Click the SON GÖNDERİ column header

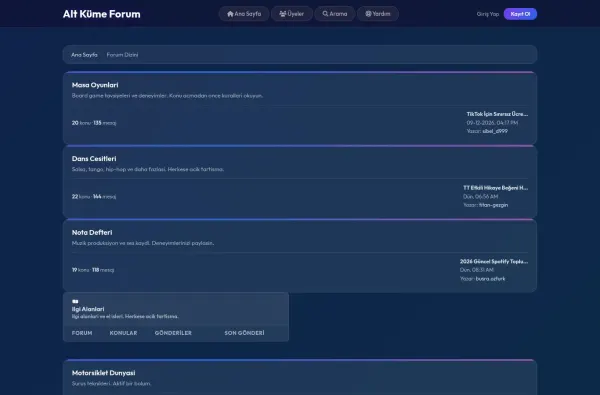pyautogui.click(x=244, y=333)
